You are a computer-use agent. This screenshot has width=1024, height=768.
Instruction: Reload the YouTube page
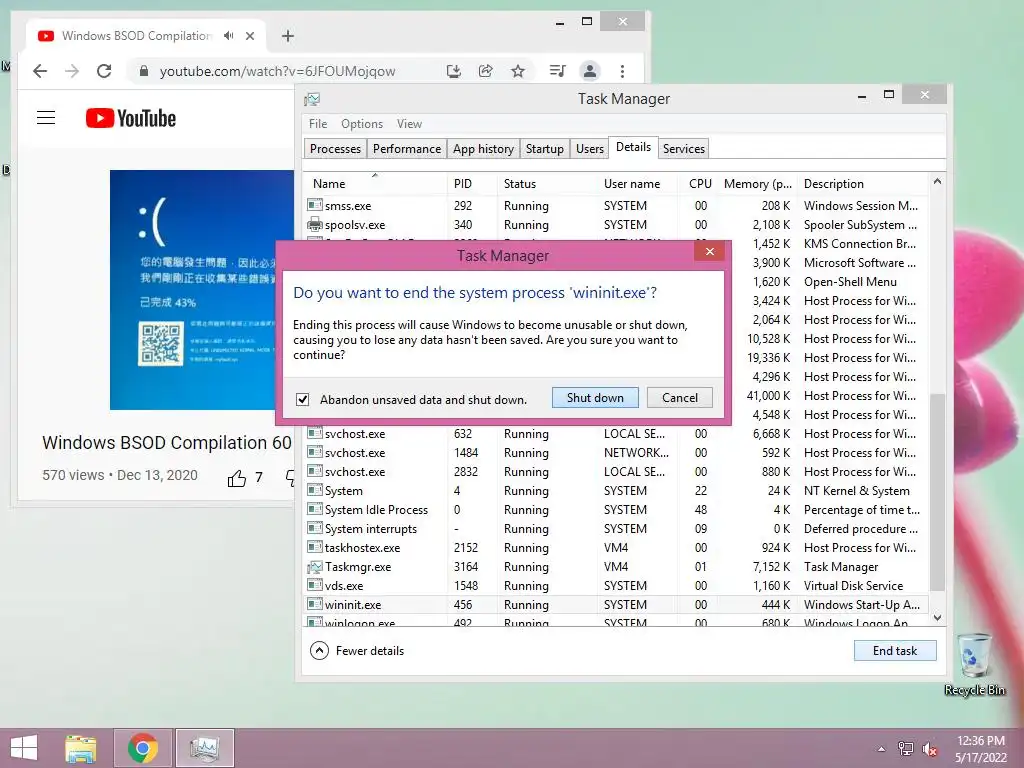(104, 71)
